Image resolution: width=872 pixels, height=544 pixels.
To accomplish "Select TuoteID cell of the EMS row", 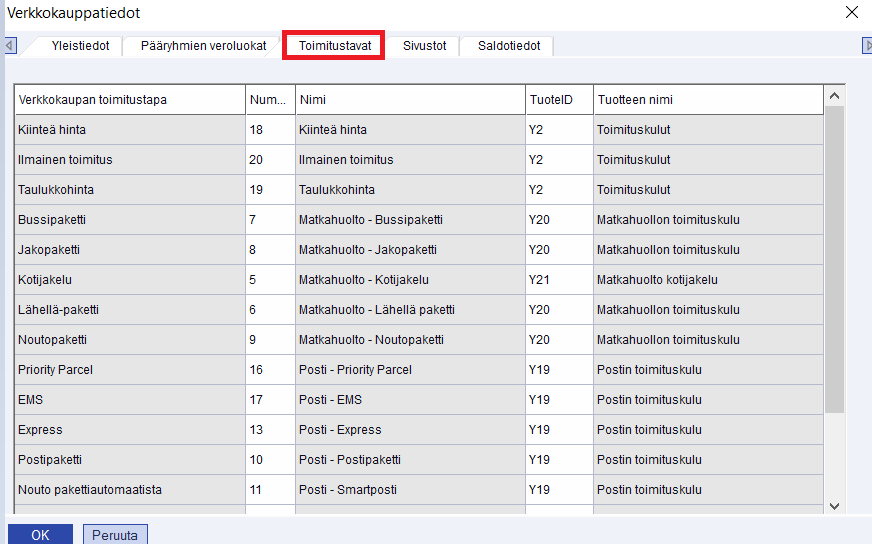I will point(558,400).
